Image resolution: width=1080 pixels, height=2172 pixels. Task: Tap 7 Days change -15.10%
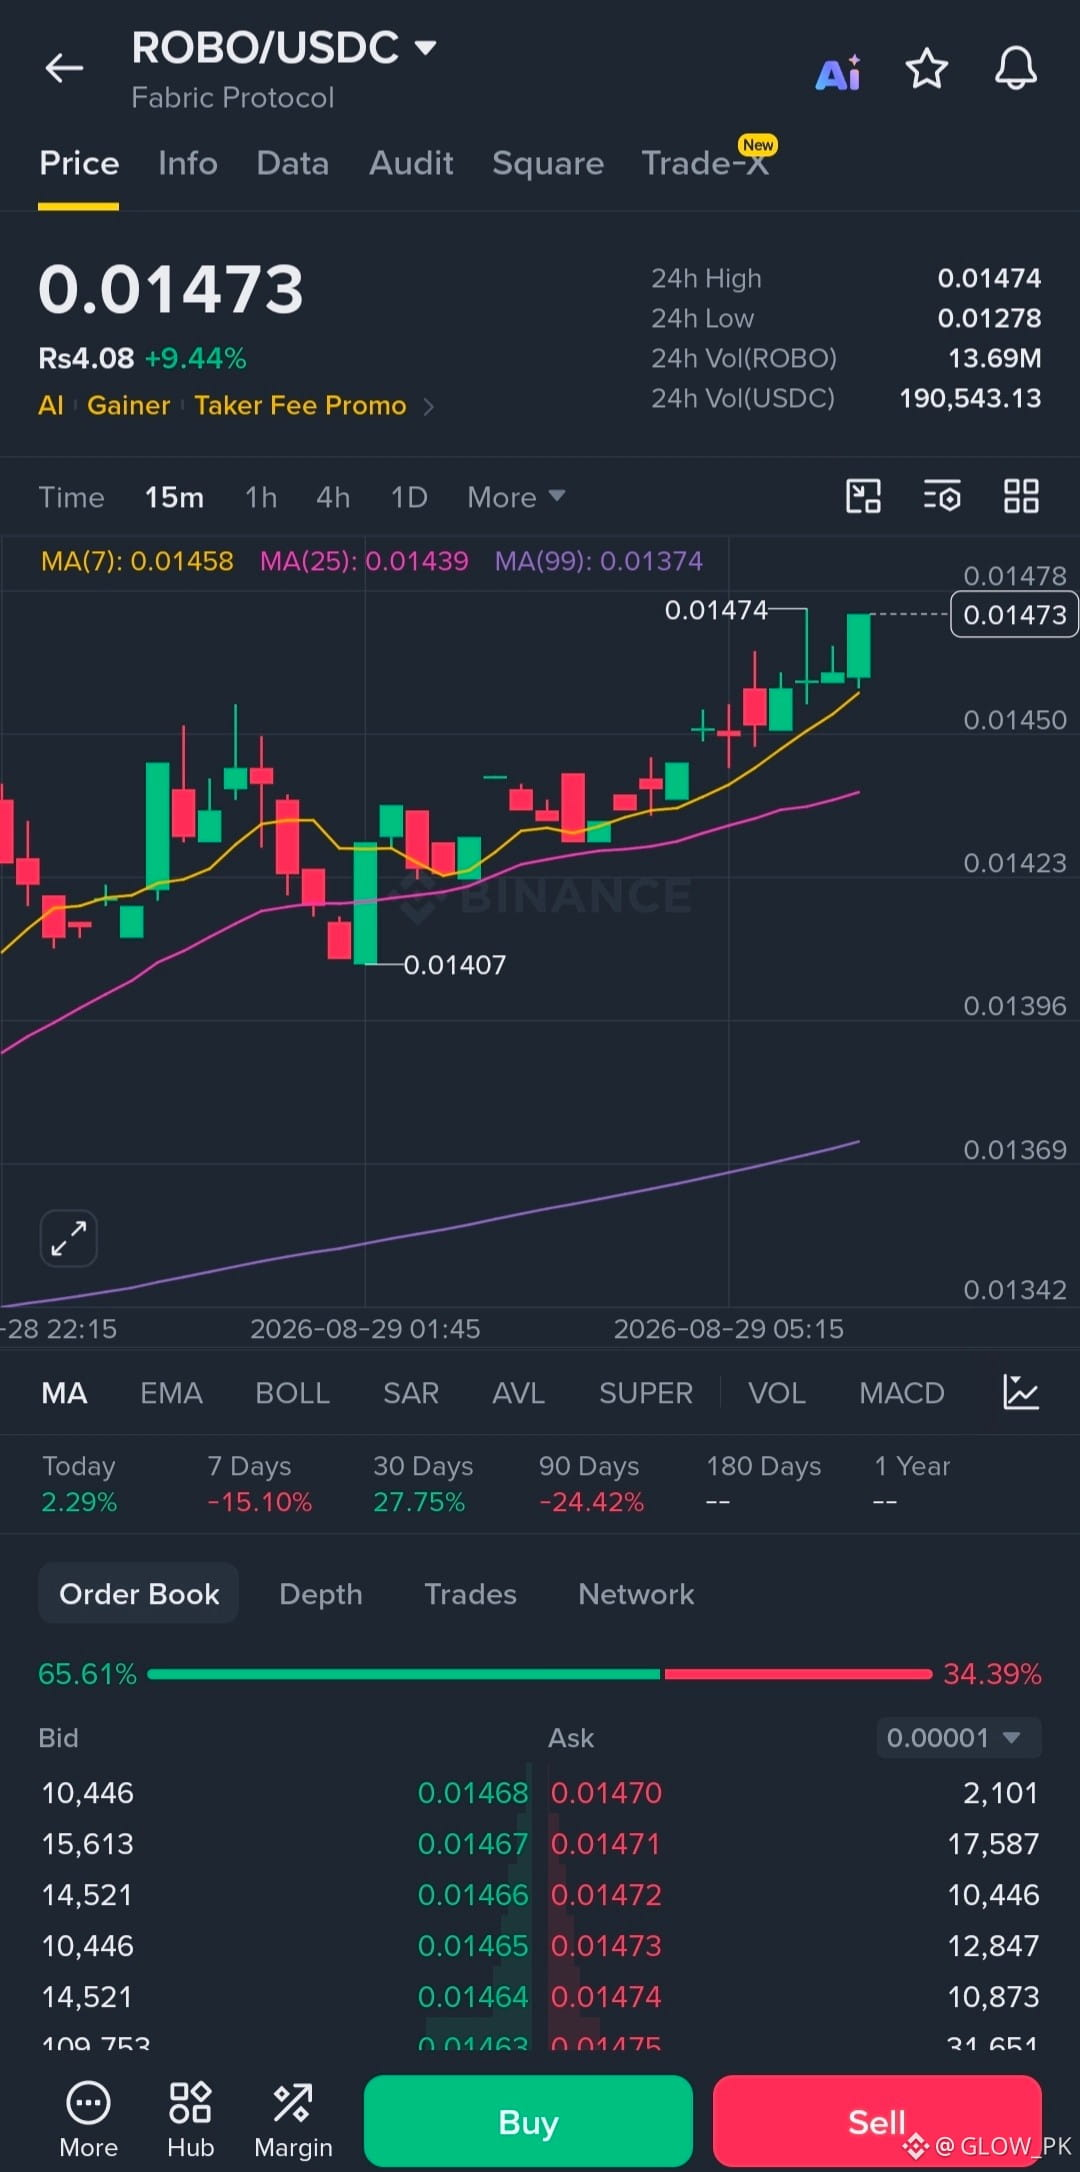click(x=259, y=1502)
